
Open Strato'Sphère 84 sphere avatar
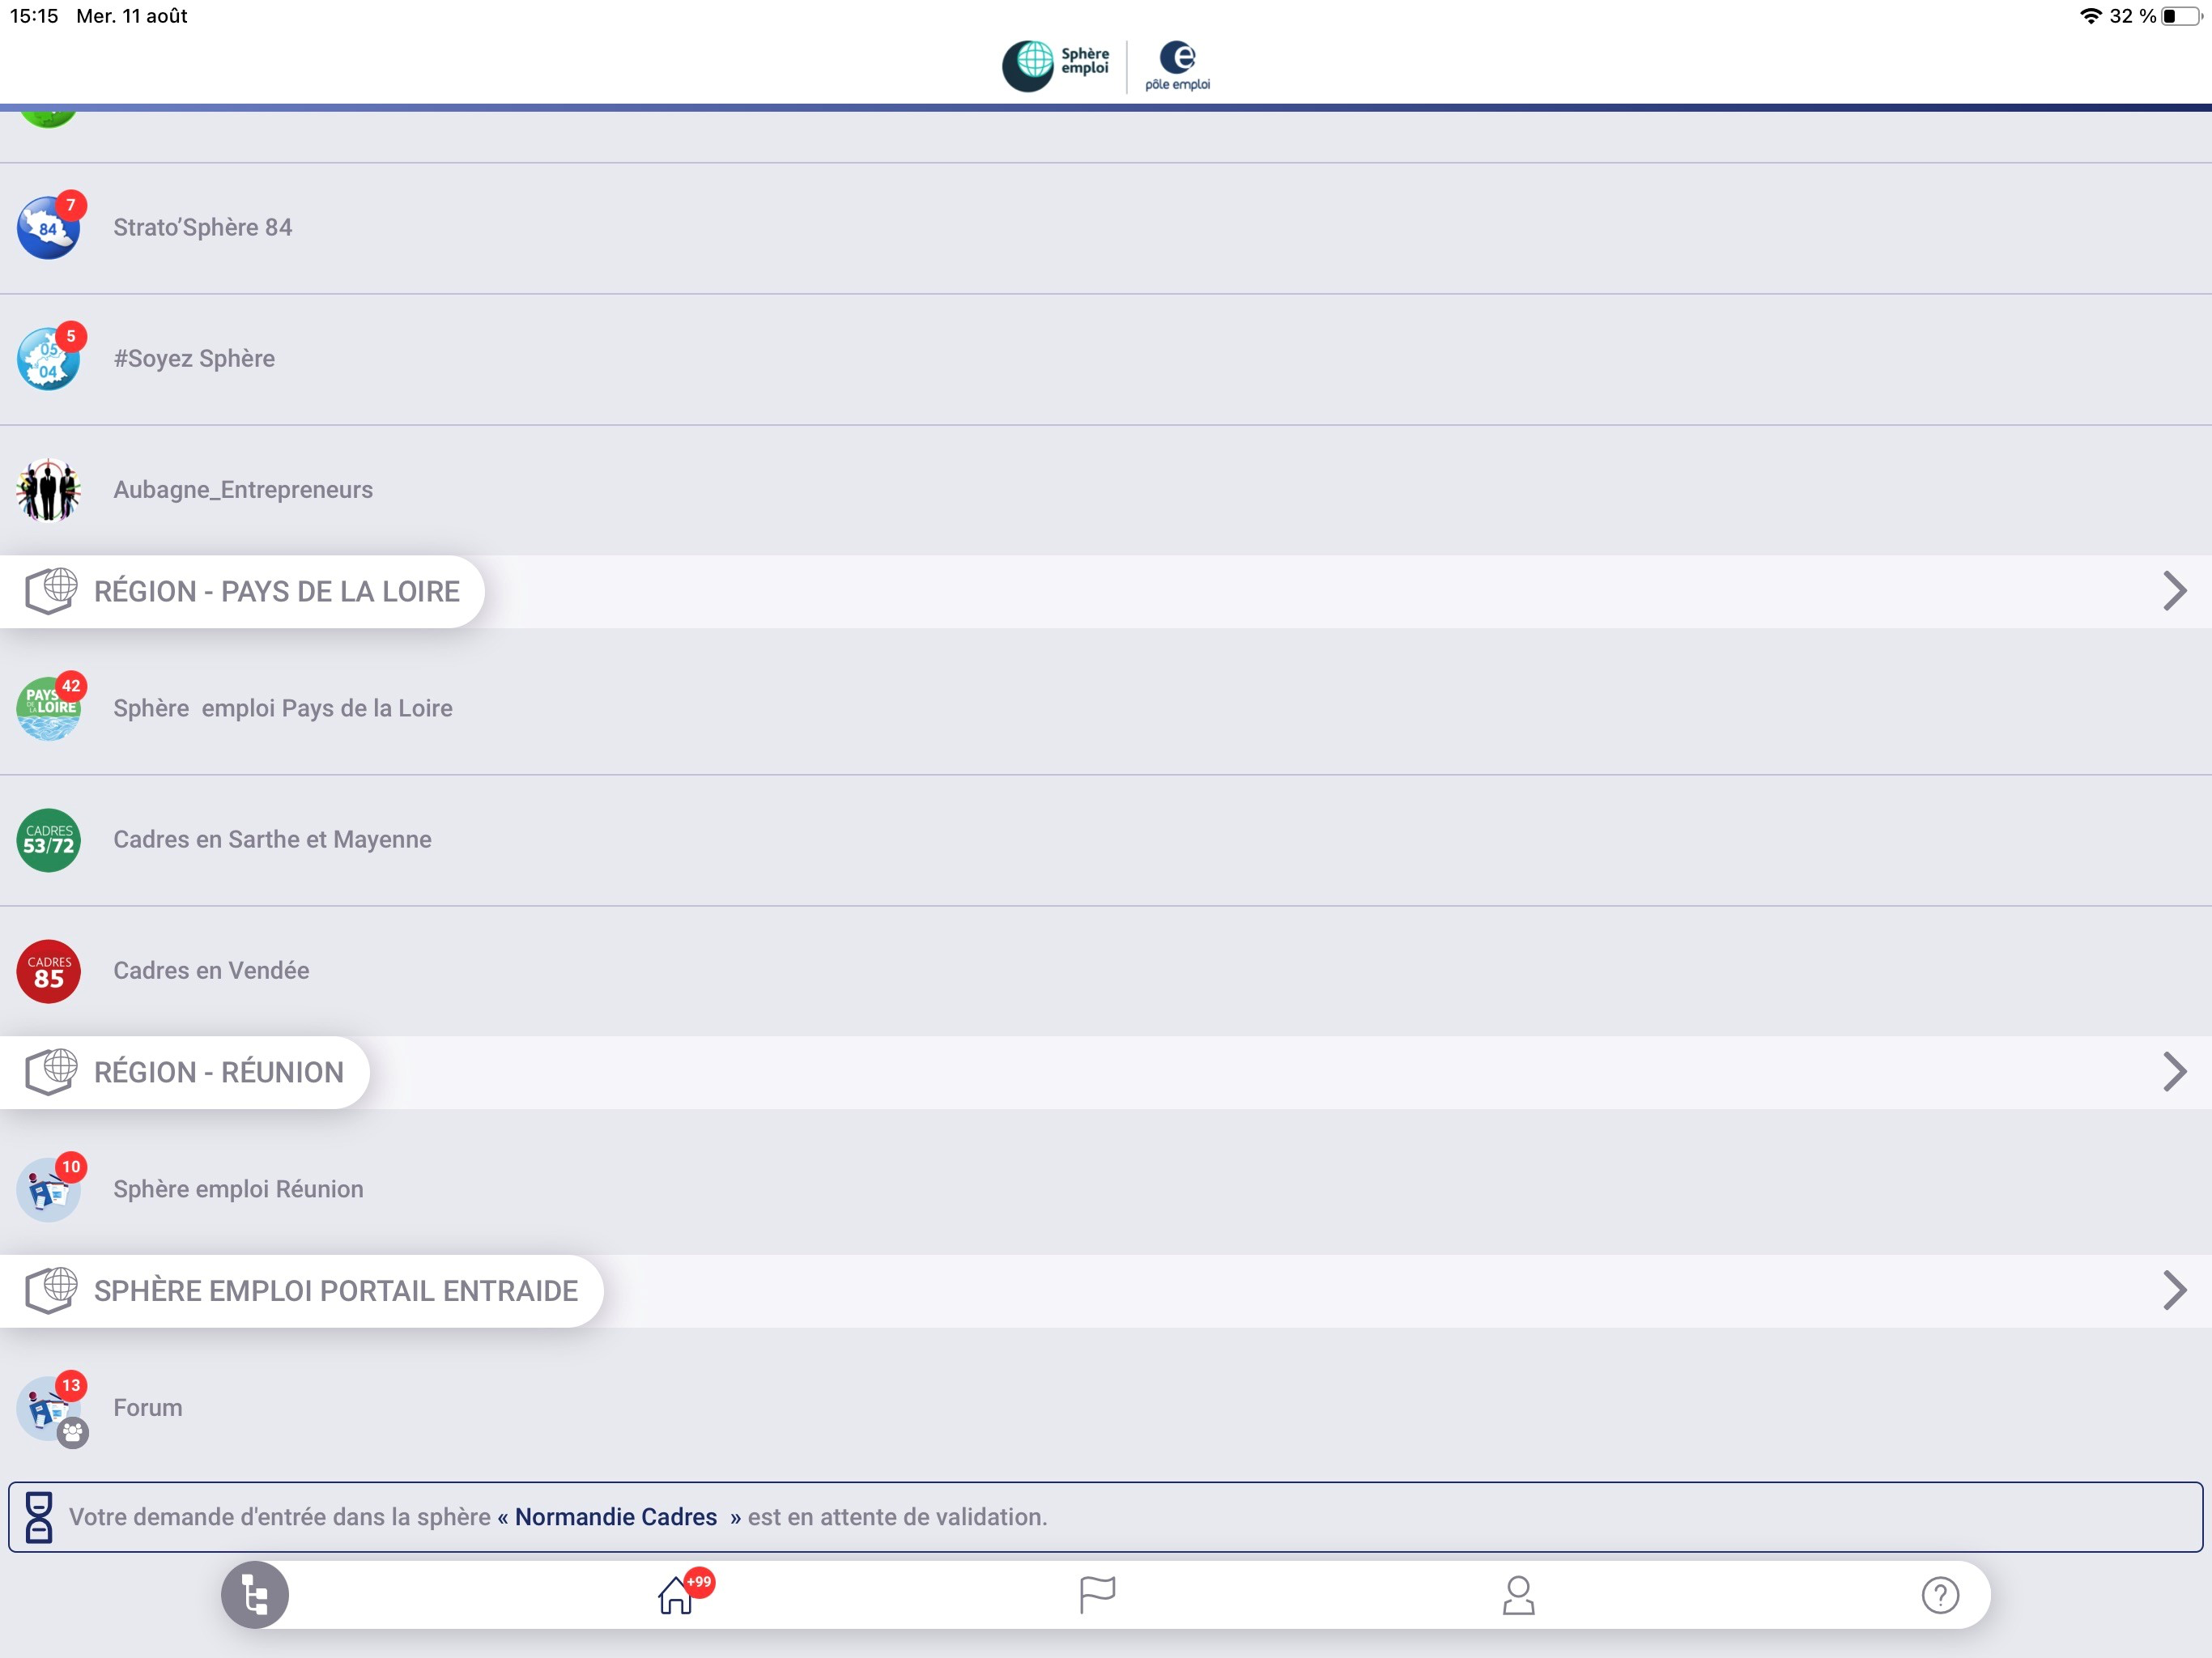pos(48,228)
